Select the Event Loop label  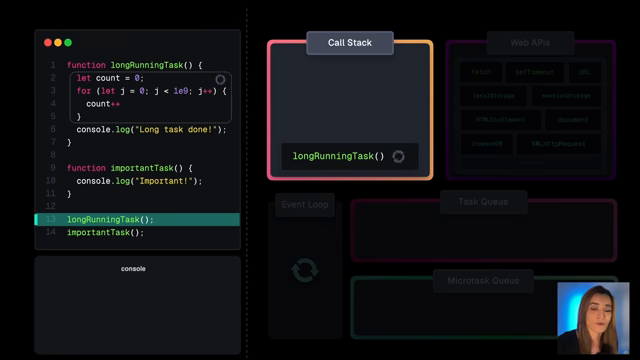pyautogui.click(x=305, y=204)
